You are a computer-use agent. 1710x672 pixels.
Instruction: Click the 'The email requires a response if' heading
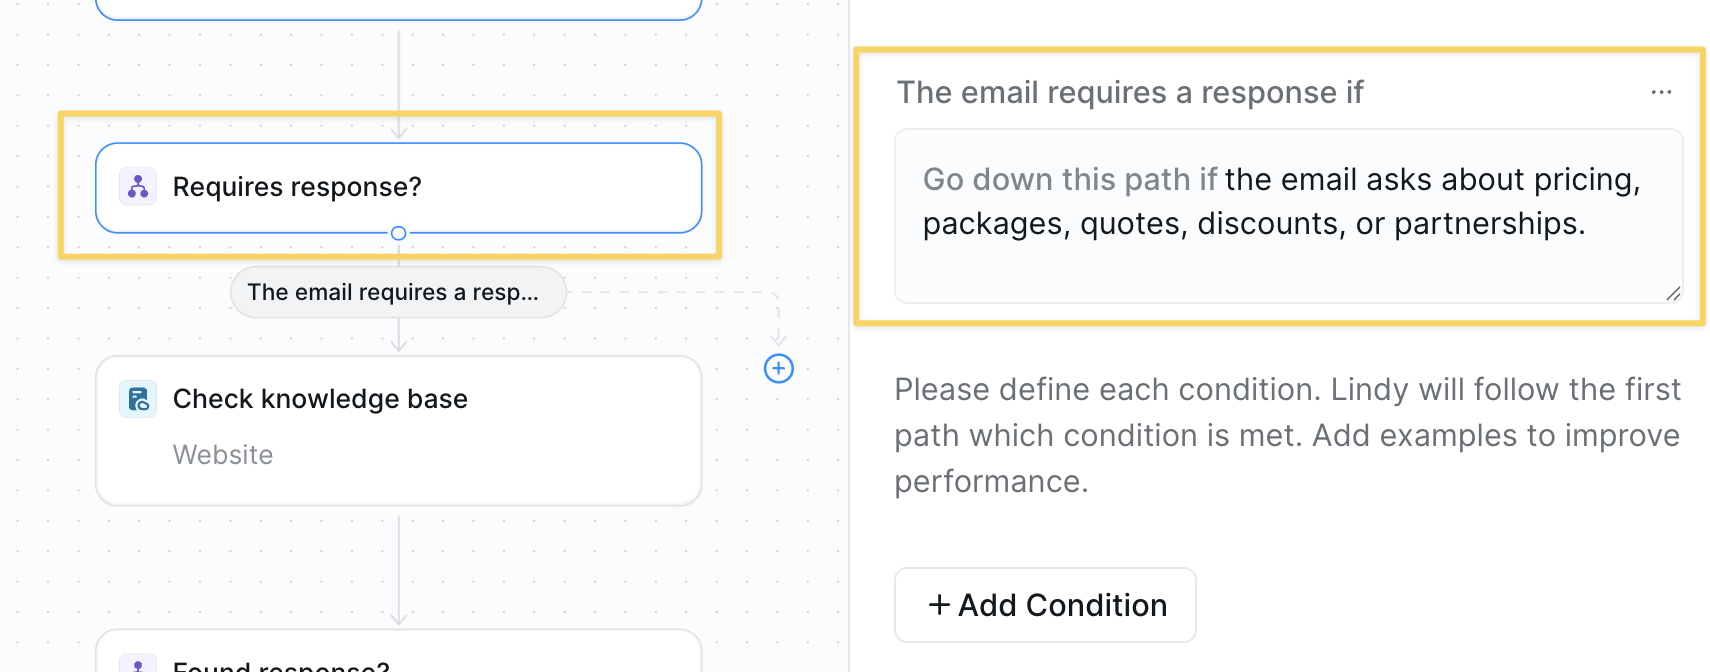(x=1130, y=92)
